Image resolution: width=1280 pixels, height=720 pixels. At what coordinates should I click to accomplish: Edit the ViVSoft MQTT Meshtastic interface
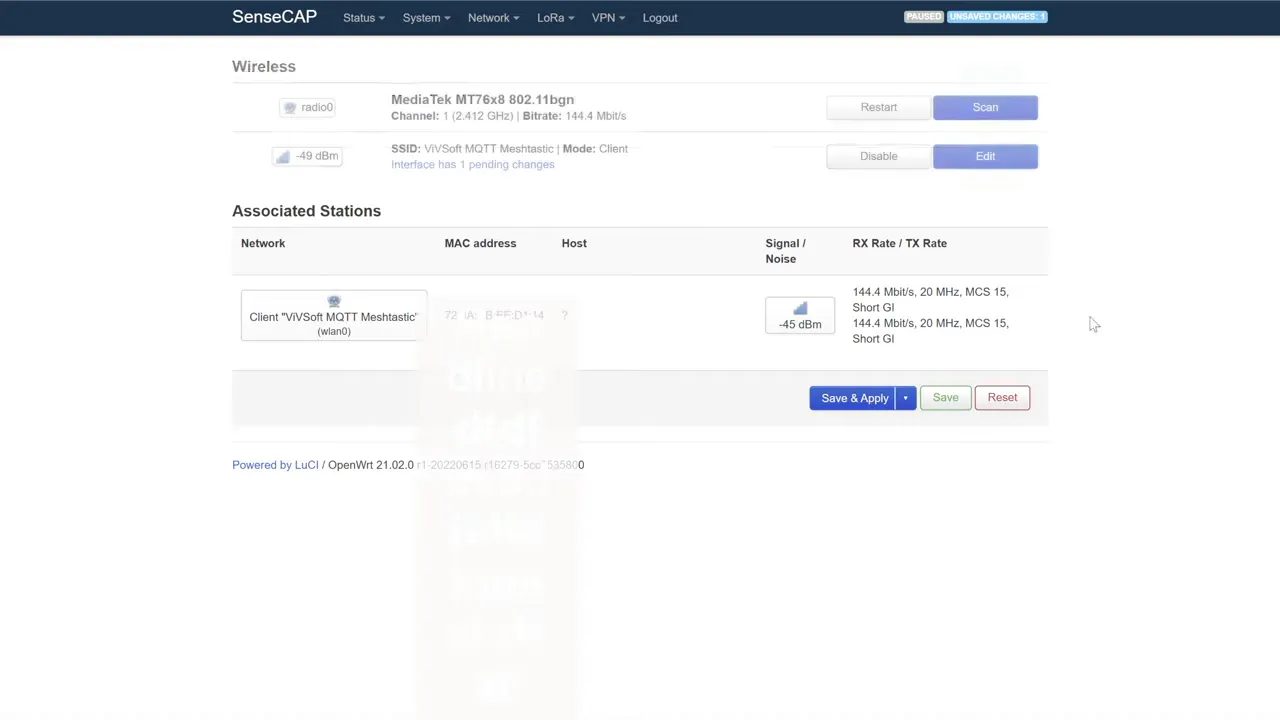pyautogui.click(x=985, y=156)
